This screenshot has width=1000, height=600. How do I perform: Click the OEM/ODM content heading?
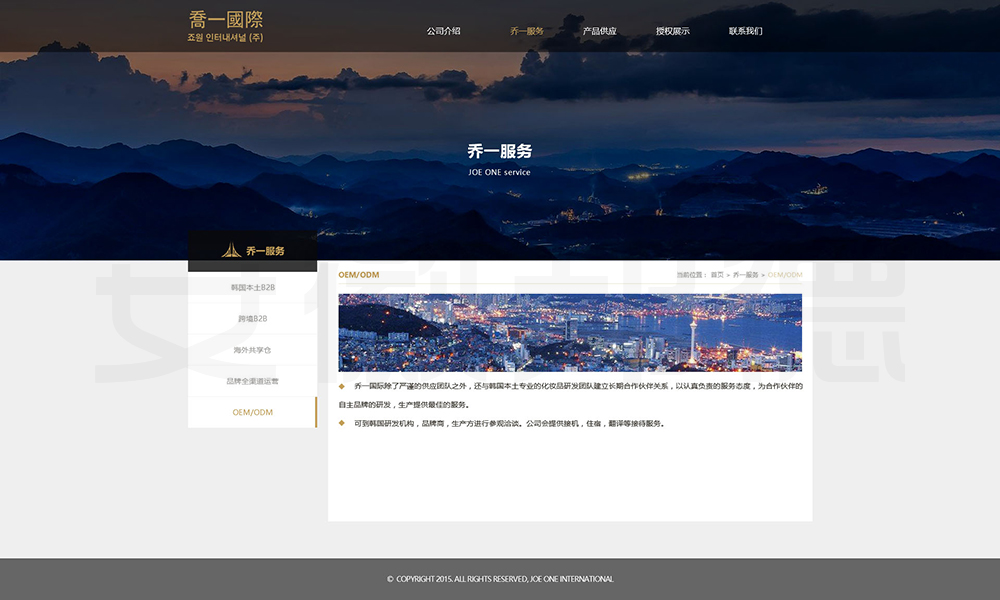[x=359, y=275]
